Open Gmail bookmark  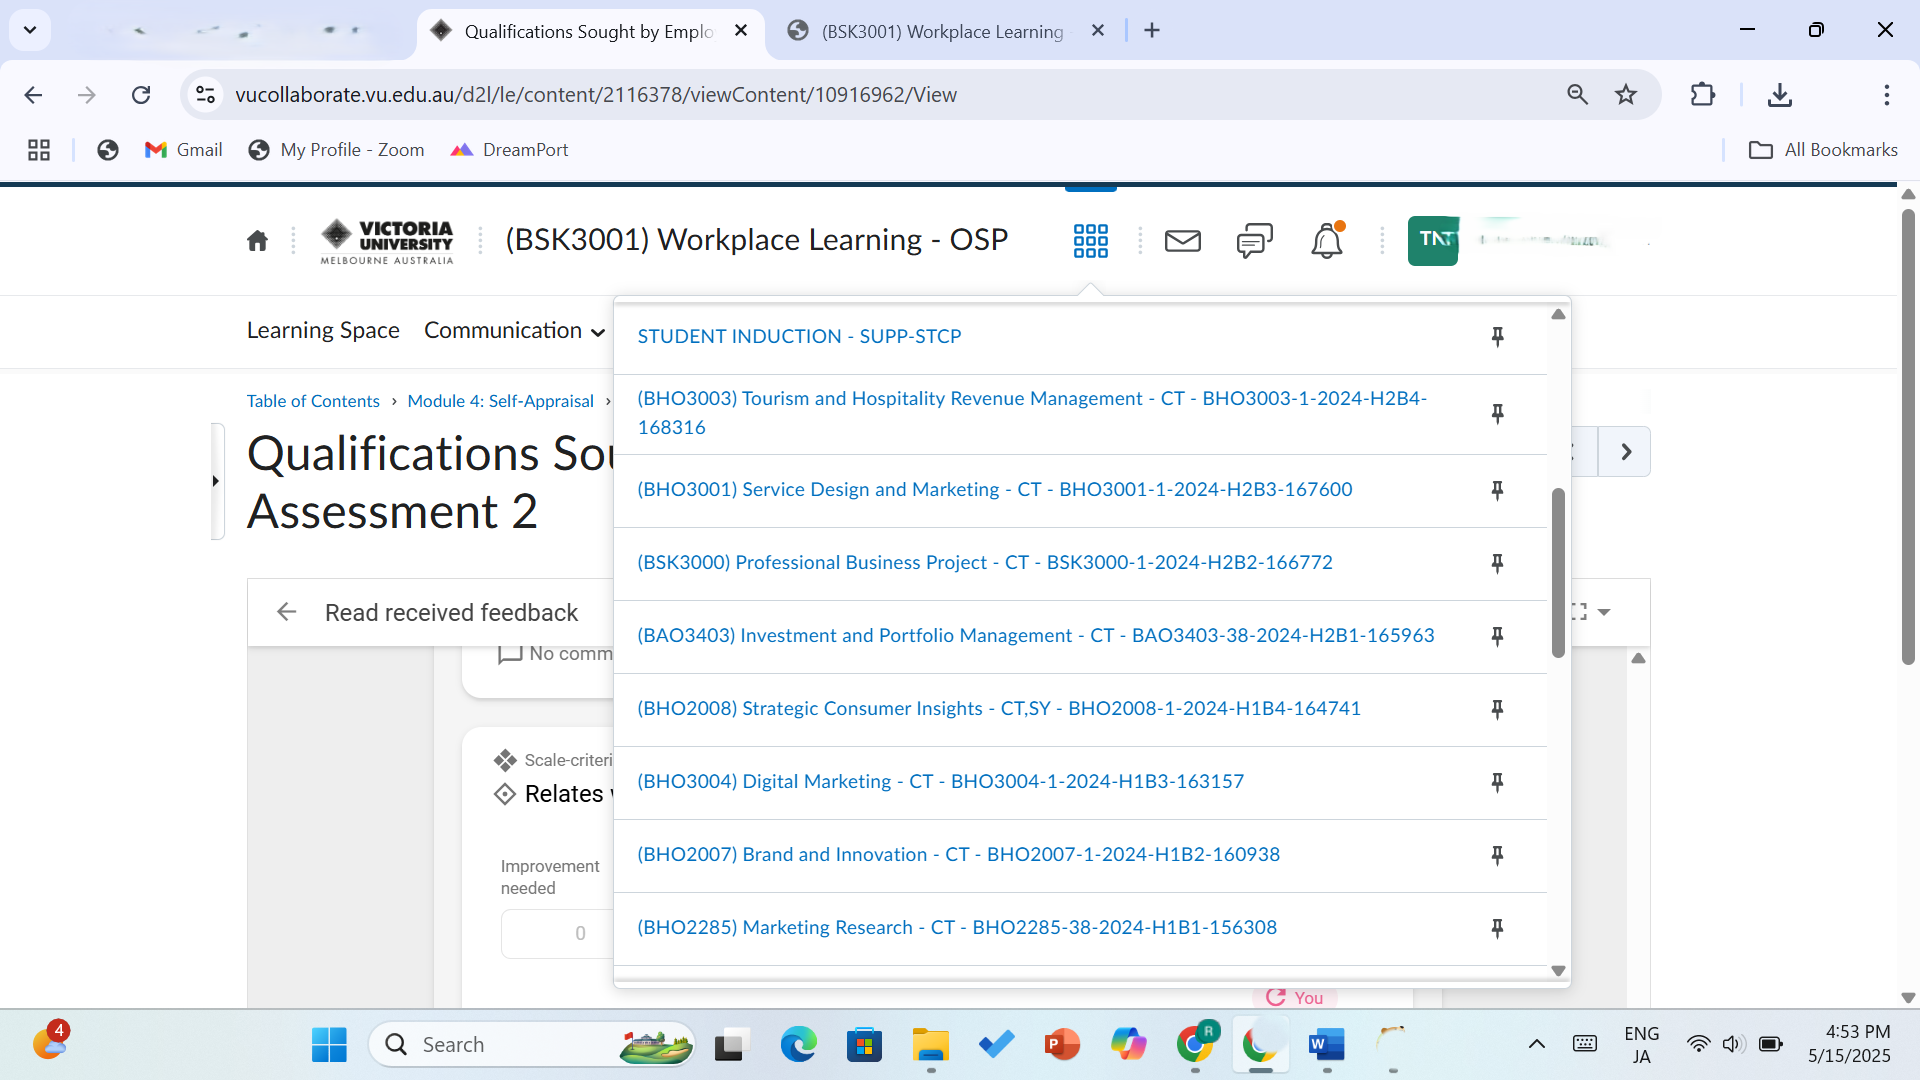tap(184, 150)
